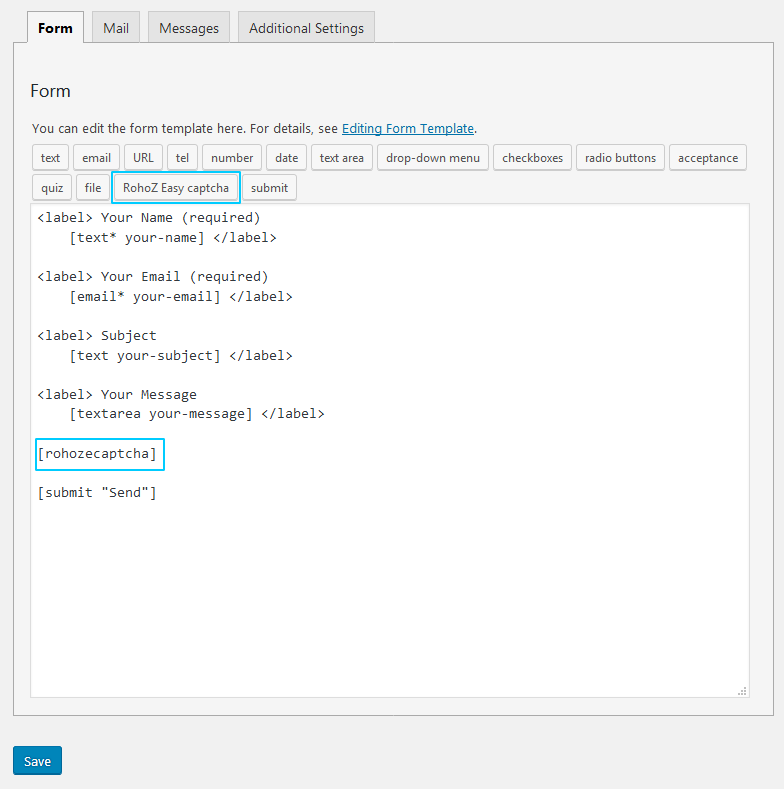This screenshot has height=789, width=784.
Task: Insert an email field tag
Action: click(96, 157)
